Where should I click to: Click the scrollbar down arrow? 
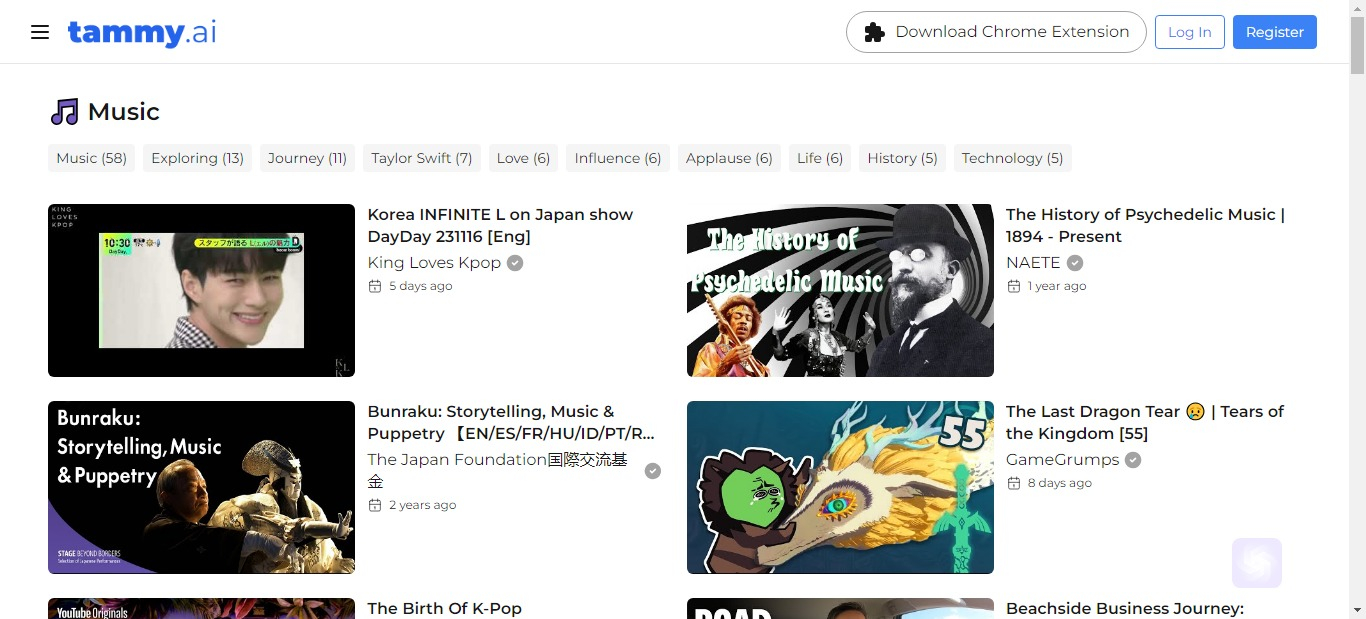click(x=1357, y=610)
